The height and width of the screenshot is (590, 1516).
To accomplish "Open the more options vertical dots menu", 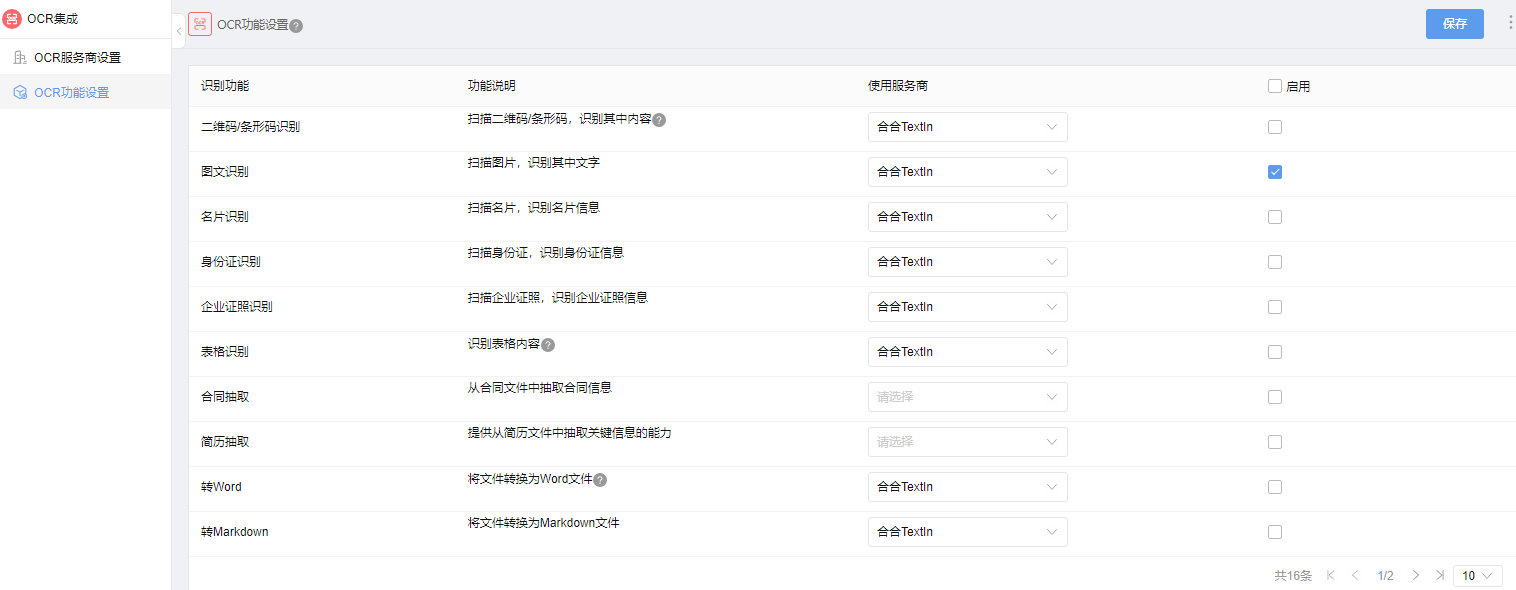I will click(x=1510, y=23).
